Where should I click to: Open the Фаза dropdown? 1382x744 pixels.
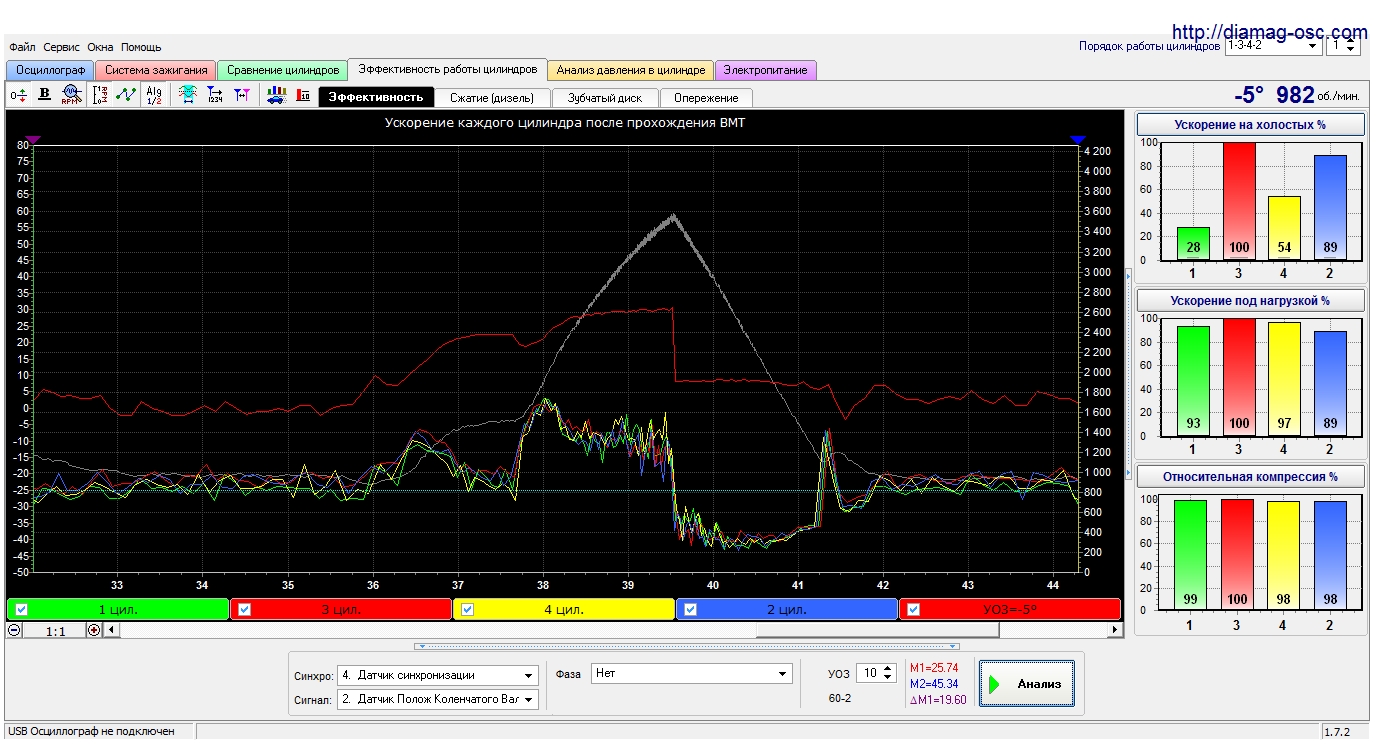coord(692,674)
